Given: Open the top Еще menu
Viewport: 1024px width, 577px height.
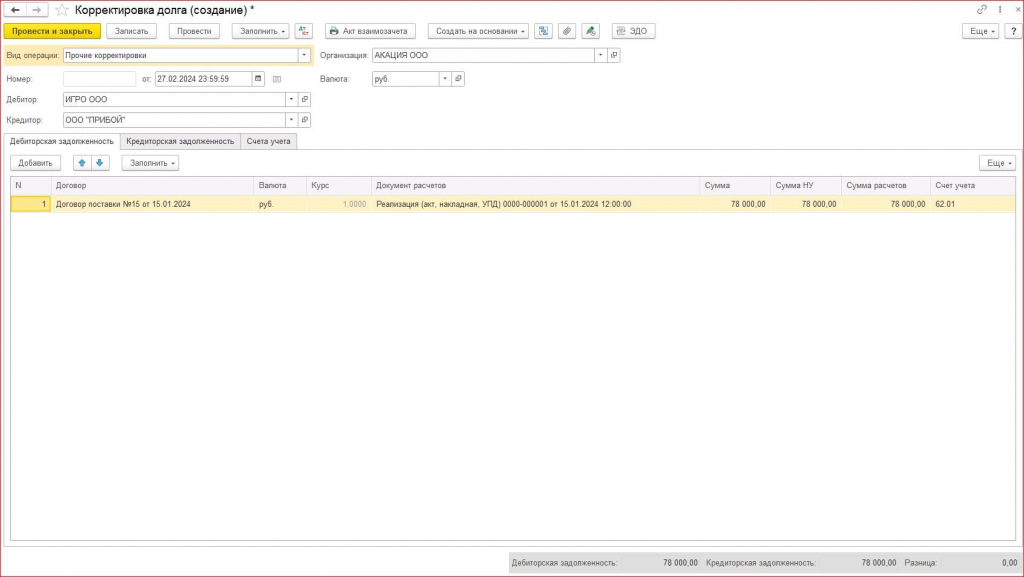Looking at the screenshot, I should click(x=980, y=31).
